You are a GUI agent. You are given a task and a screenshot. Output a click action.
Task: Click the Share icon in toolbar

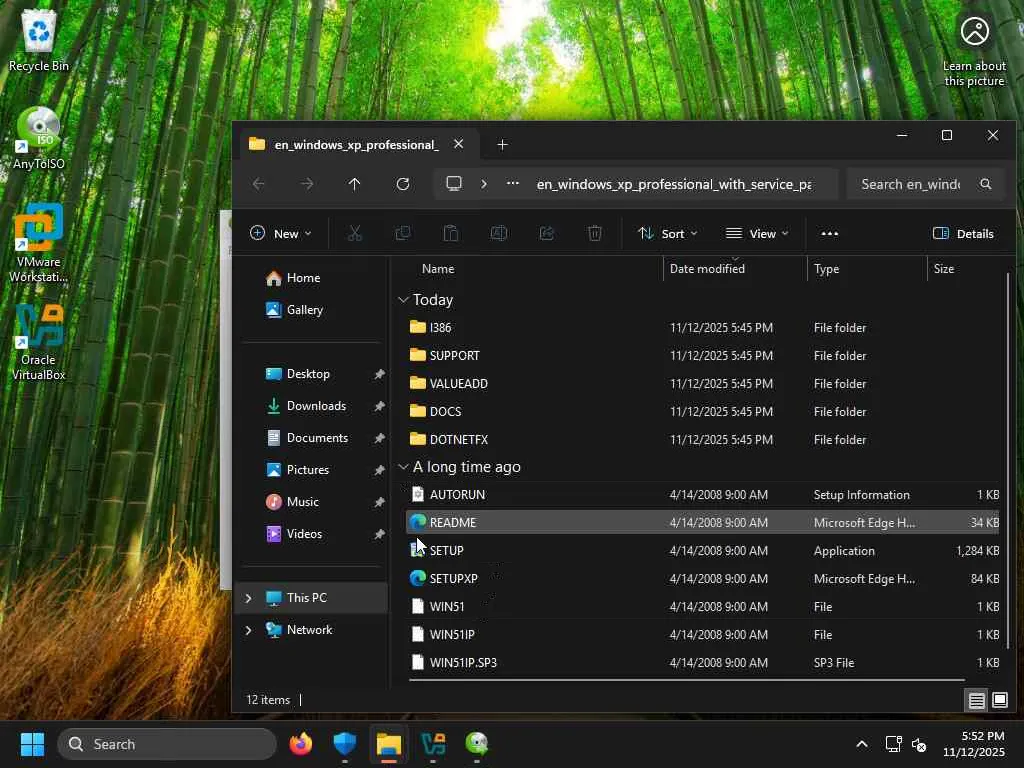pyautogui.click(x=547, y=233)
